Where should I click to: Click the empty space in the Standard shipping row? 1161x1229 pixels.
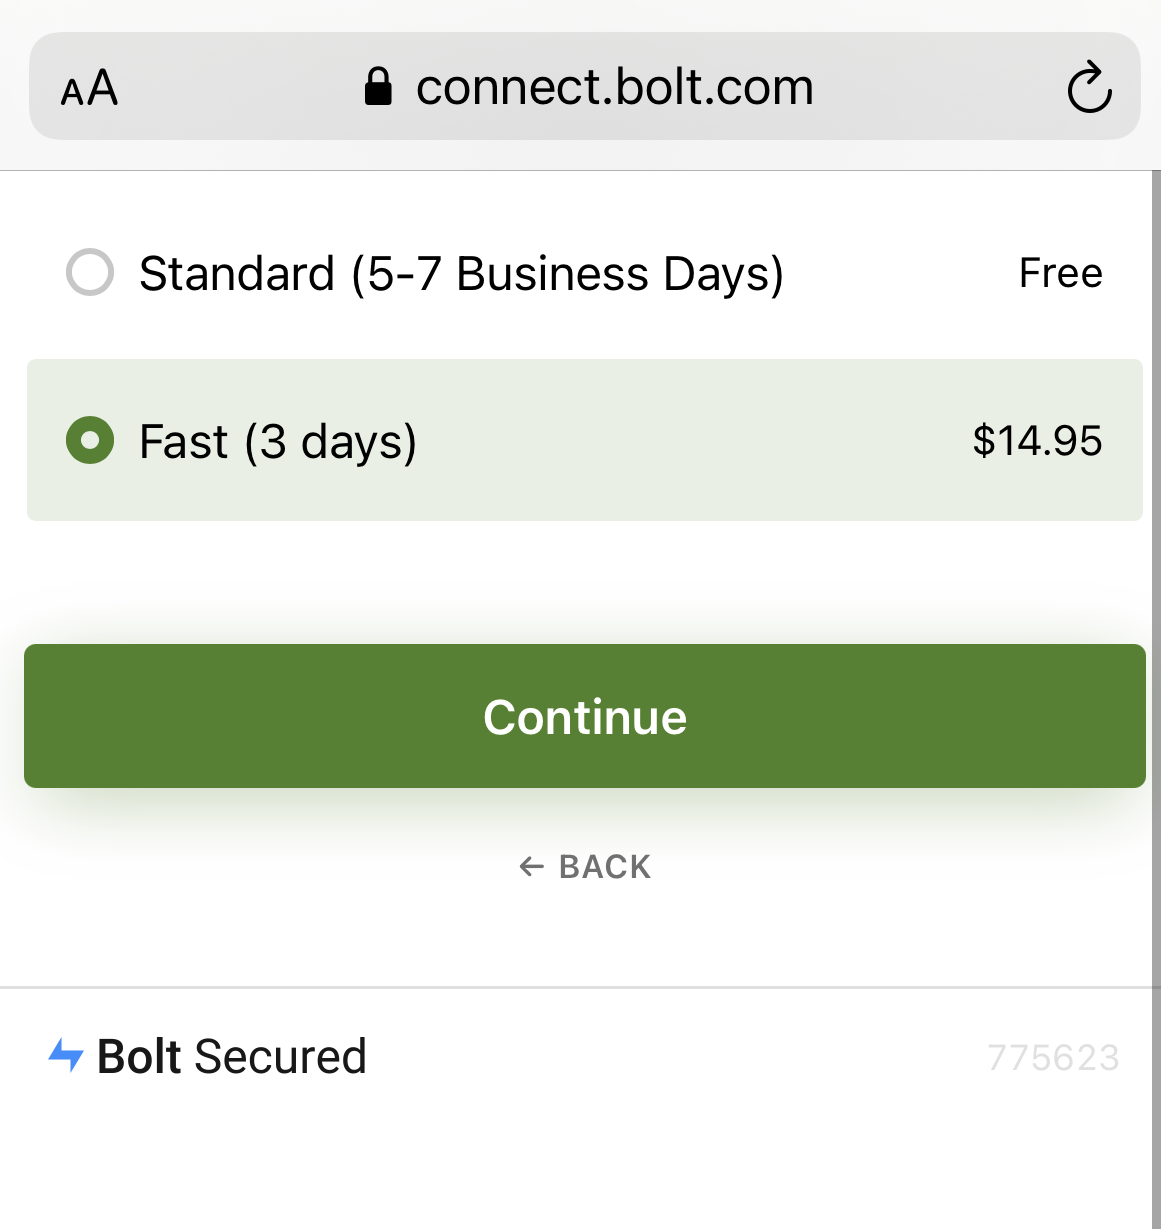tap(900, 273)
